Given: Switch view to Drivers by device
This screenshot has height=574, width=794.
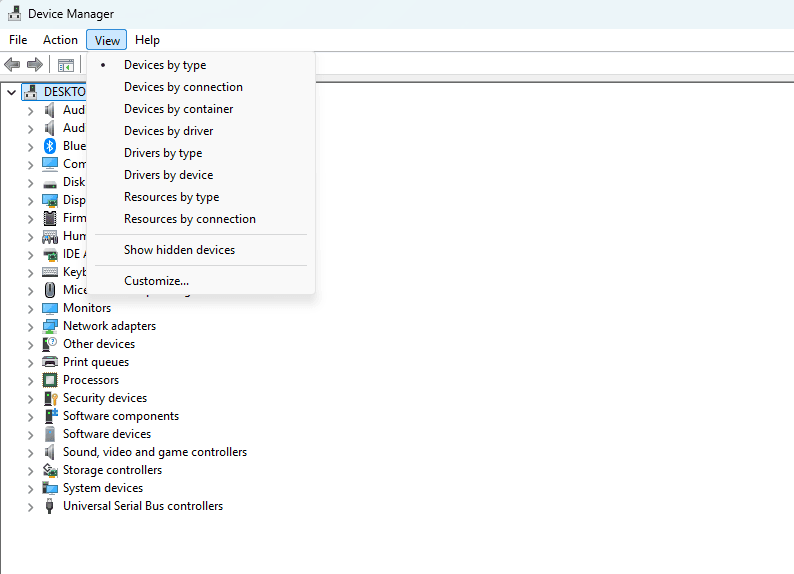Looking at the screenshot, I should (x=201, y=175).
